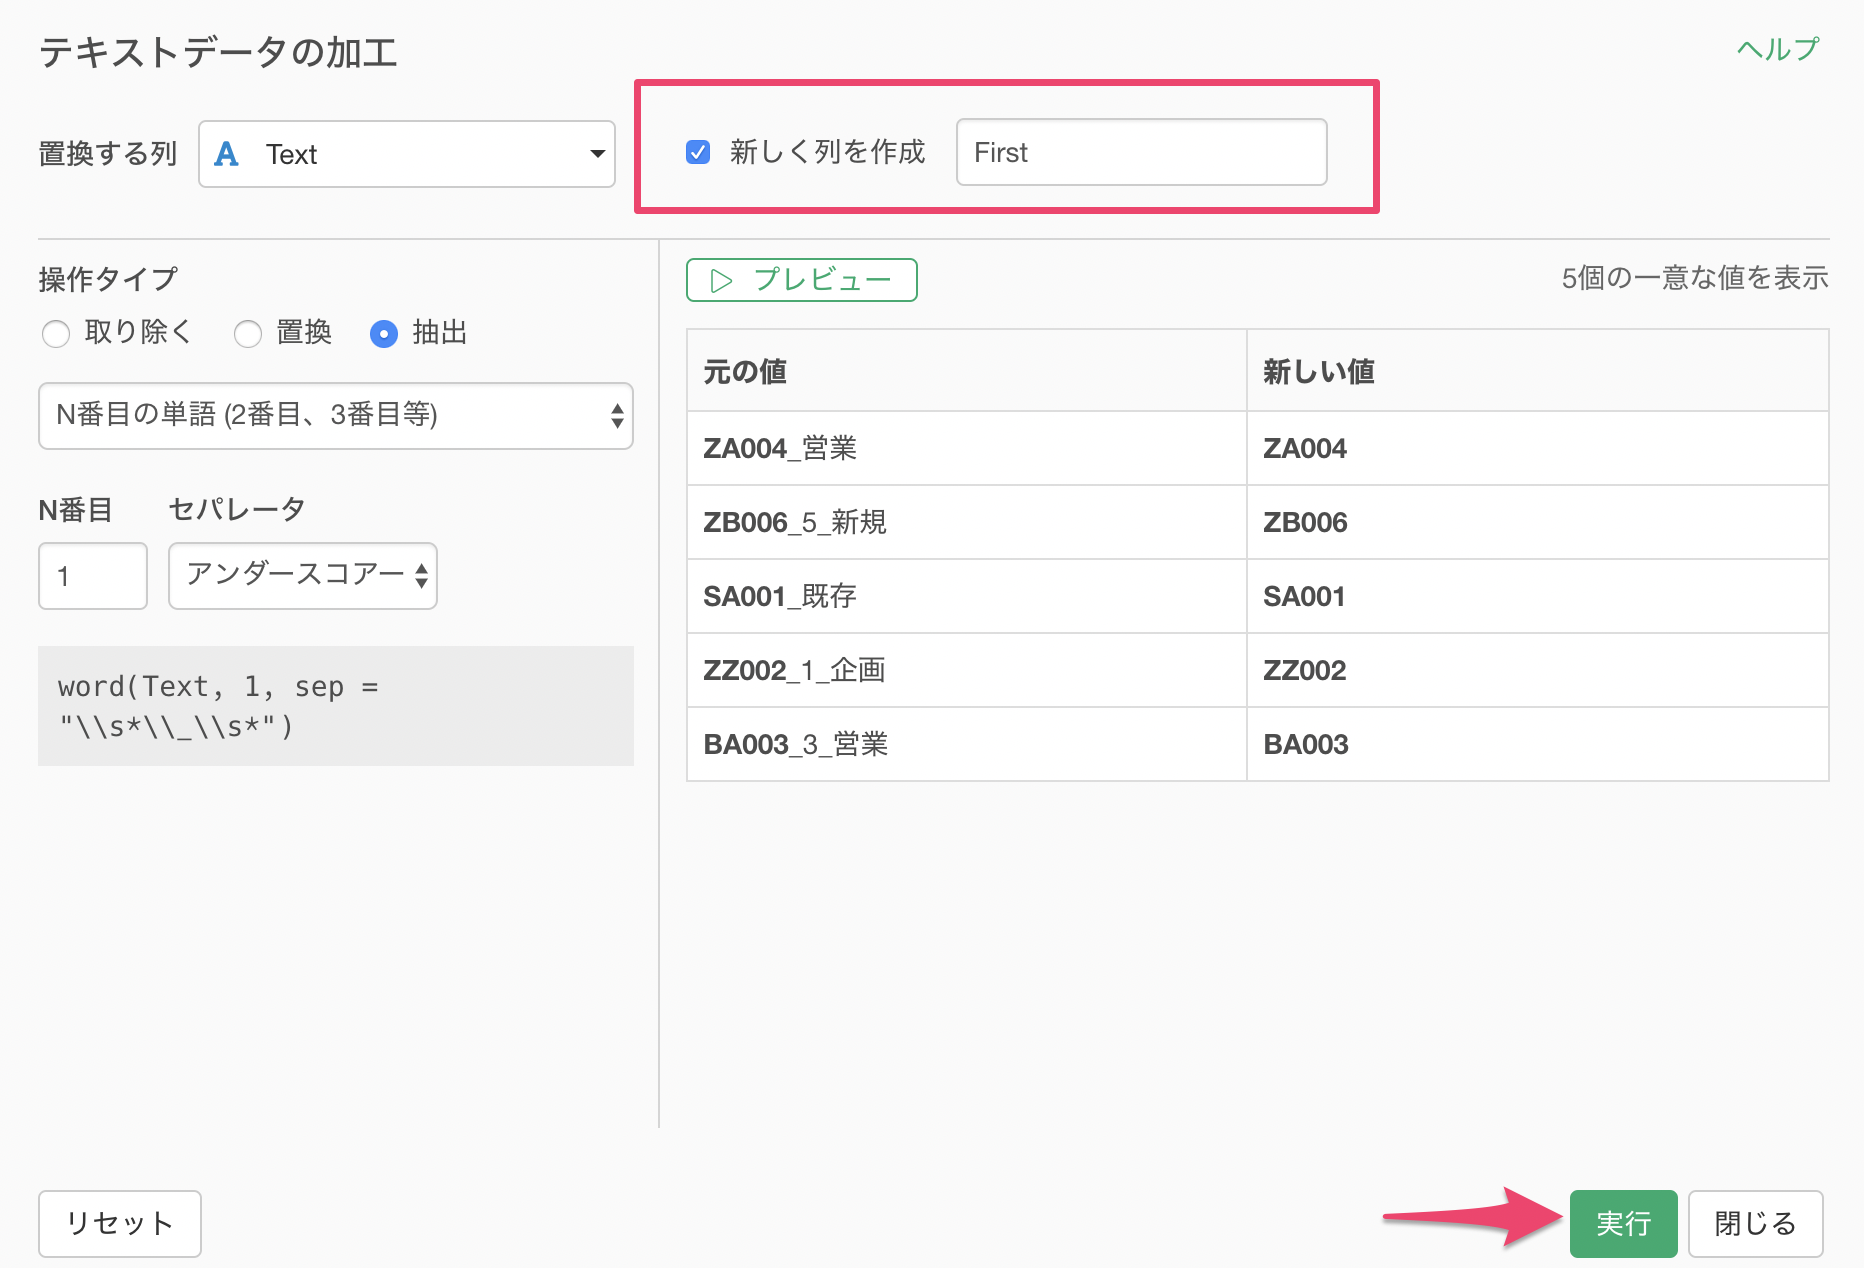1864x1268 pixels.
Task: Click the text type 'A' column icon
Action: click(227, 154)
